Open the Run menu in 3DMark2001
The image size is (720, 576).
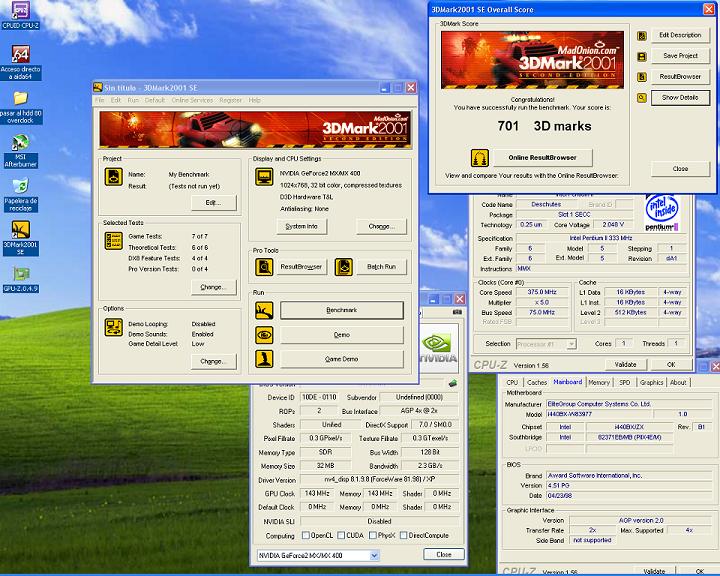pos(133,100)
